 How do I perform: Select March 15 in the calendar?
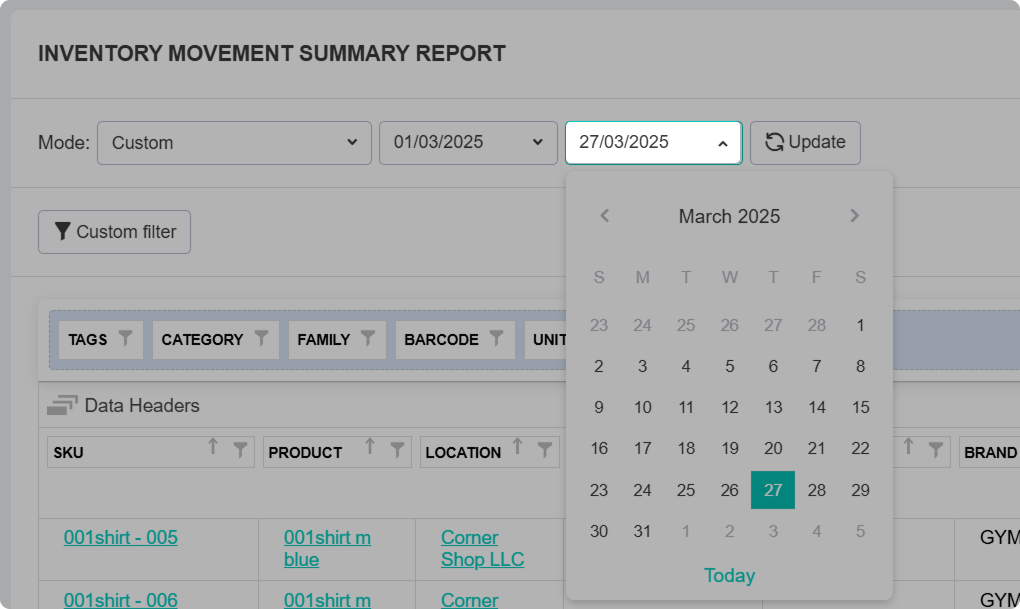(x=860, y=407)
